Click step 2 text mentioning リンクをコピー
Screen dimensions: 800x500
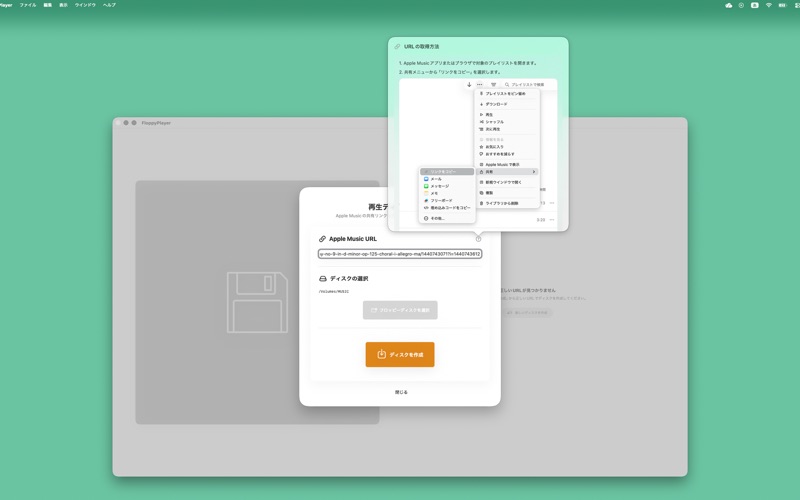coord(449,72)
